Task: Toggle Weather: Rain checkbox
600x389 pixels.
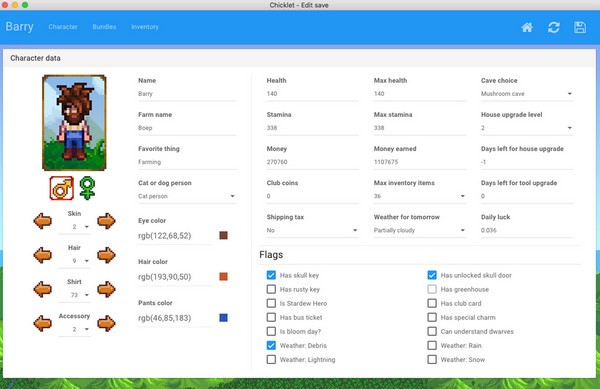Action: pos(432,345)
